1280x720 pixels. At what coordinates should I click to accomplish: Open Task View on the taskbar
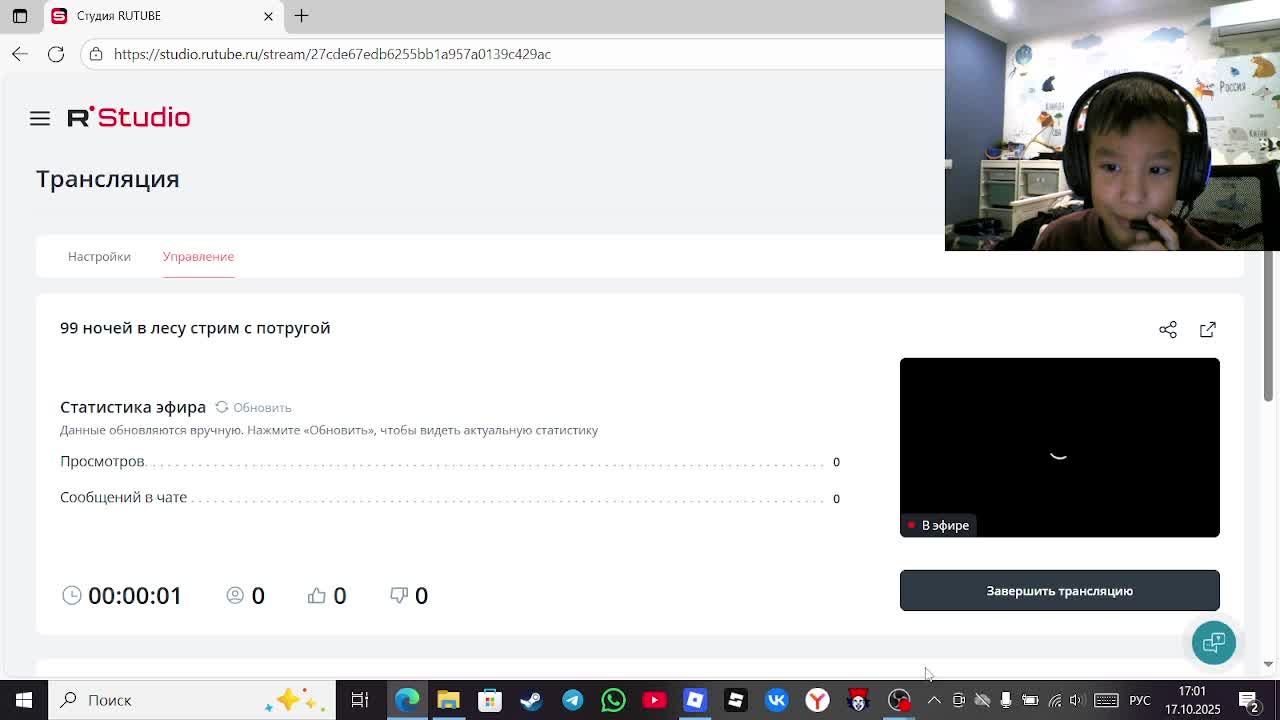click(x=360, y=700)
